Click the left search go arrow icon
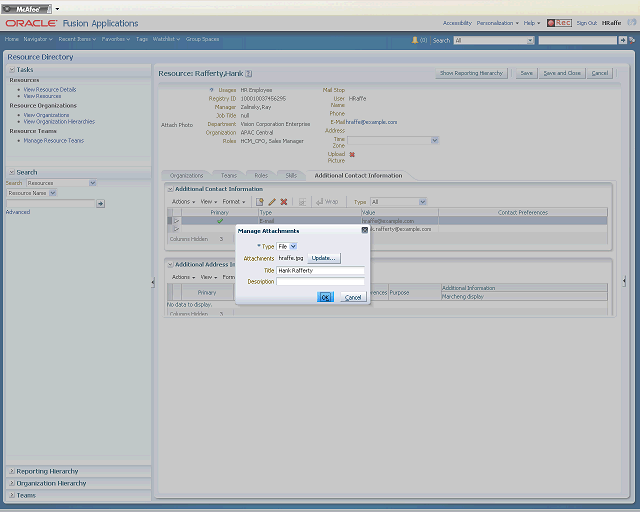This screenshot has height=512, width=640. pyautogui.click(x=100, y=203)
